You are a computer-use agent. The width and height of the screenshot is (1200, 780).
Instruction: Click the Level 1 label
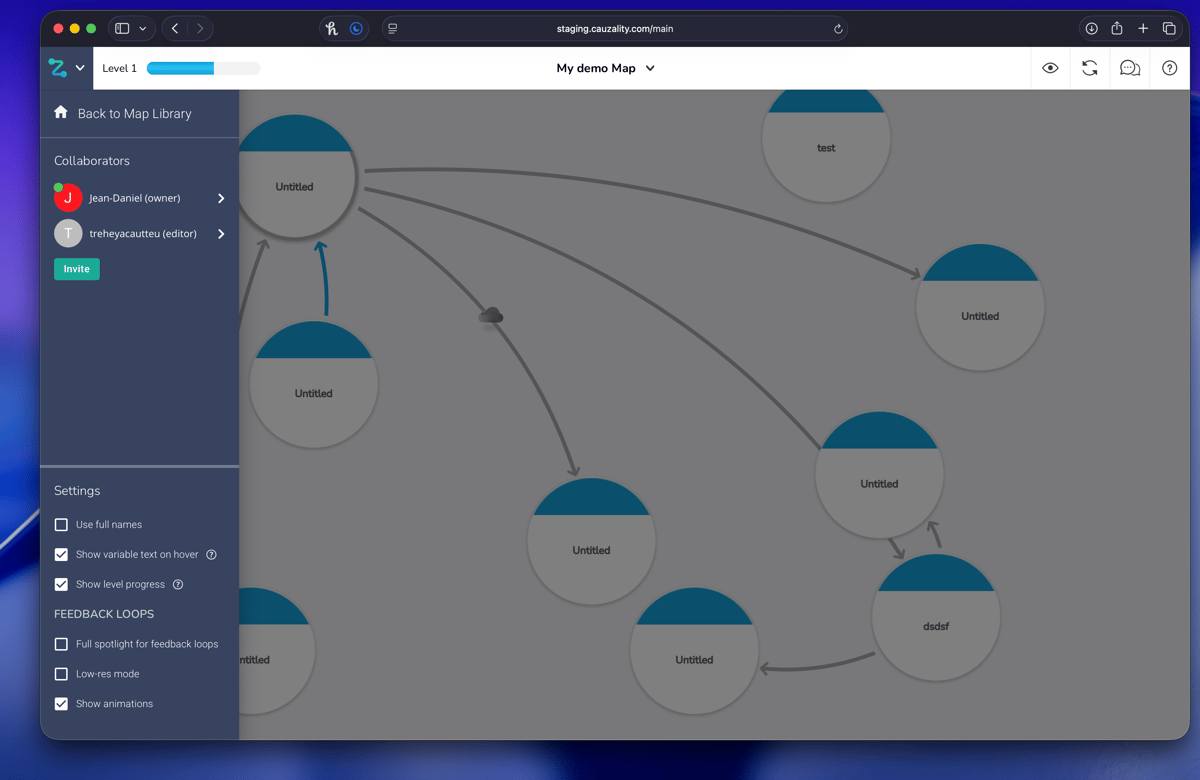[x=120, y=68]
